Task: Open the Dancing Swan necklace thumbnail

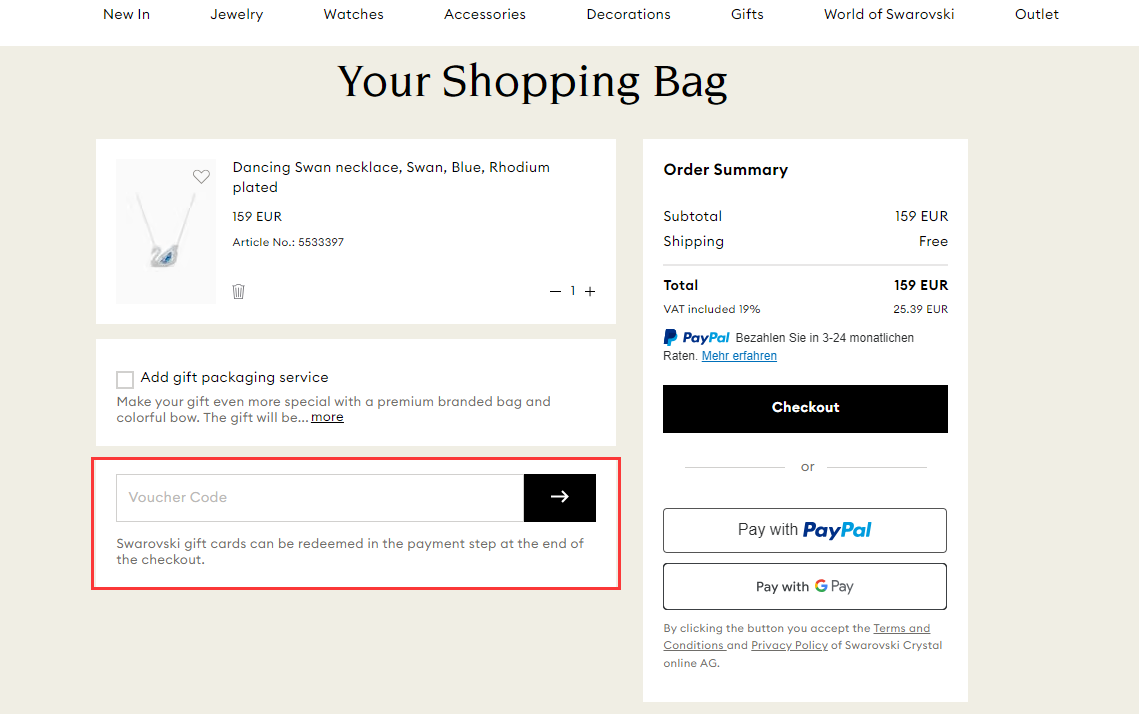Action: (x=166, y=232)
